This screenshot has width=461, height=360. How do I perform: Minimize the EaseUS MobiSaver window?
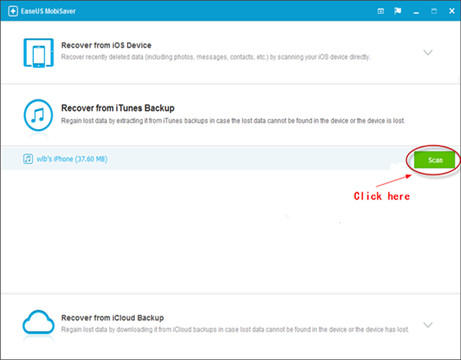tap(416, 12)
